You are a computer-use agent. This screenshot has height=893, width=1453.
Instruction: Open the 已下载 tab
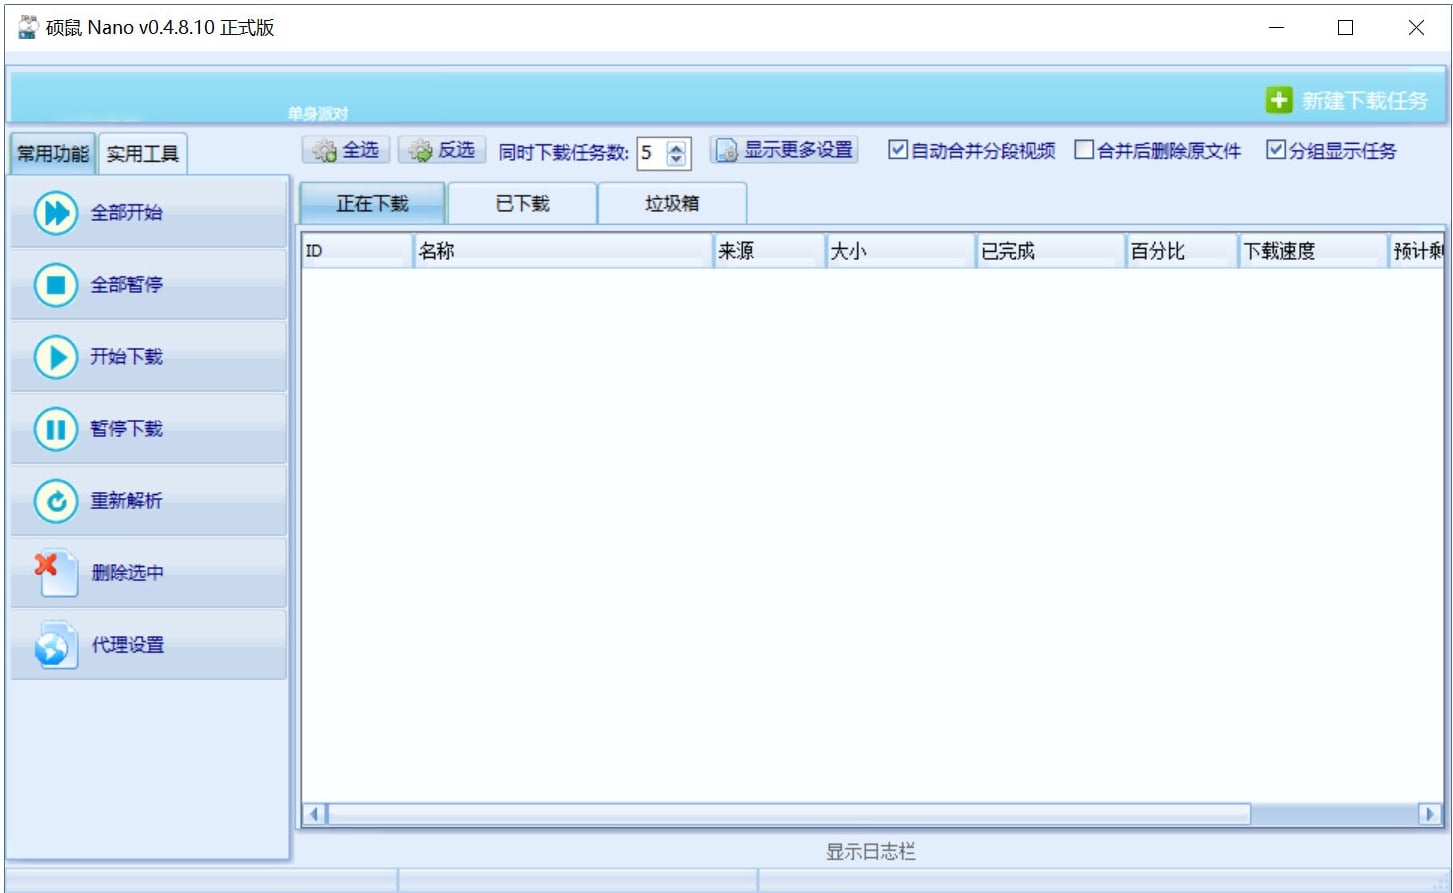coord(522,203)
